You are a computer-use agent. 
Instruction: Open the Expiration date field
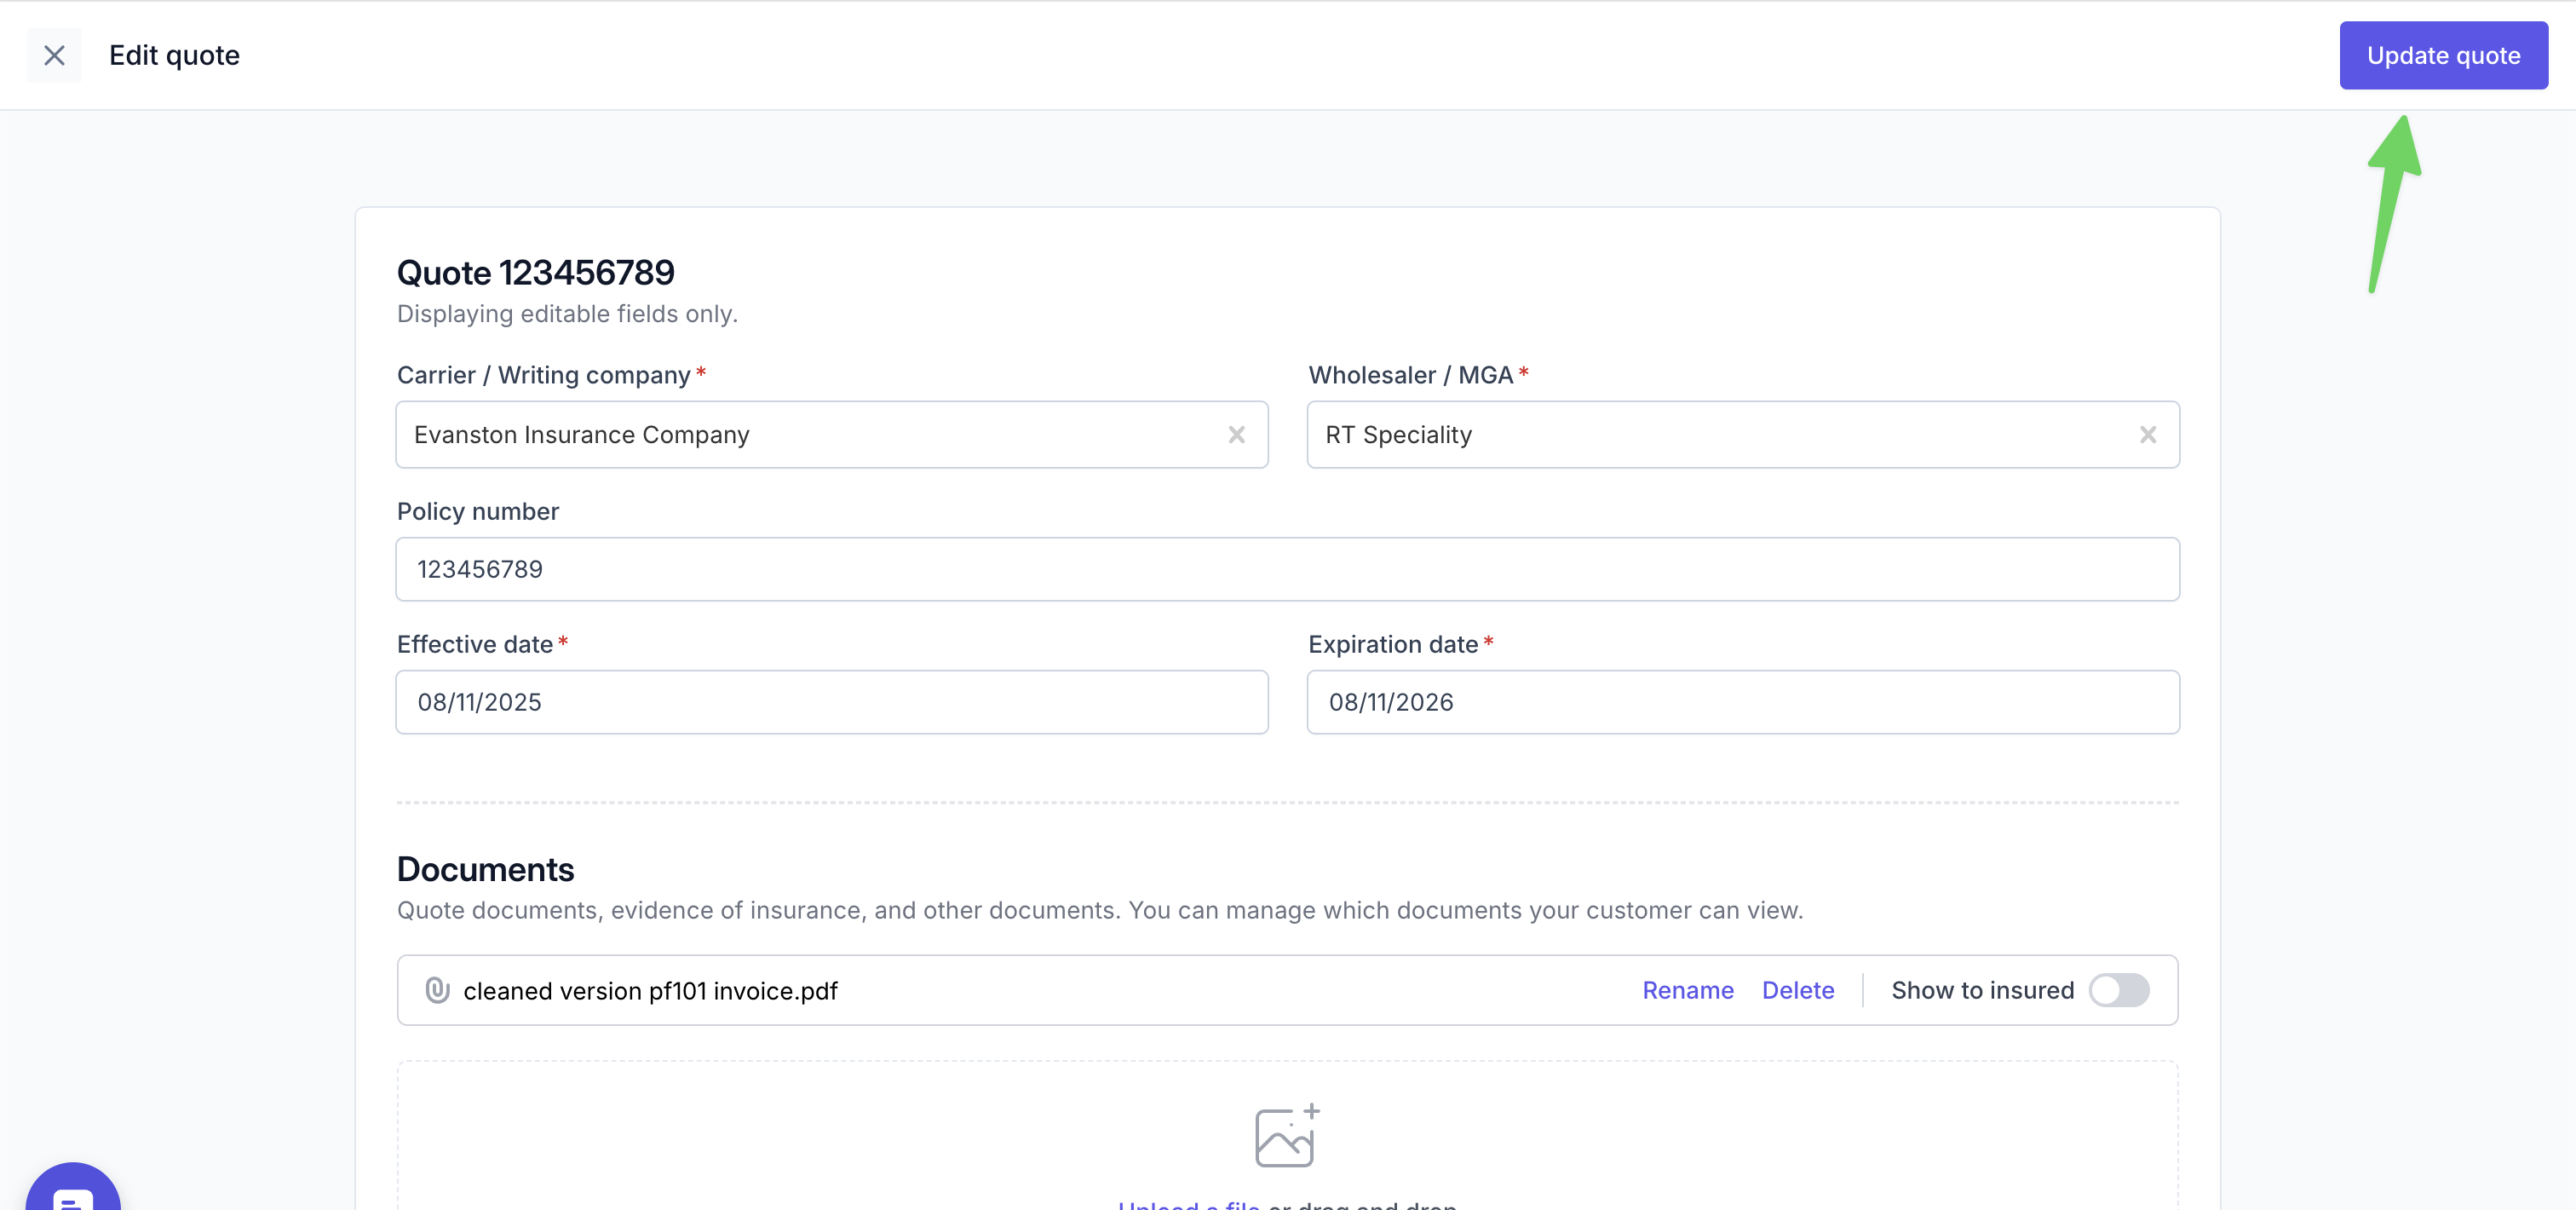coord(1743,702)
